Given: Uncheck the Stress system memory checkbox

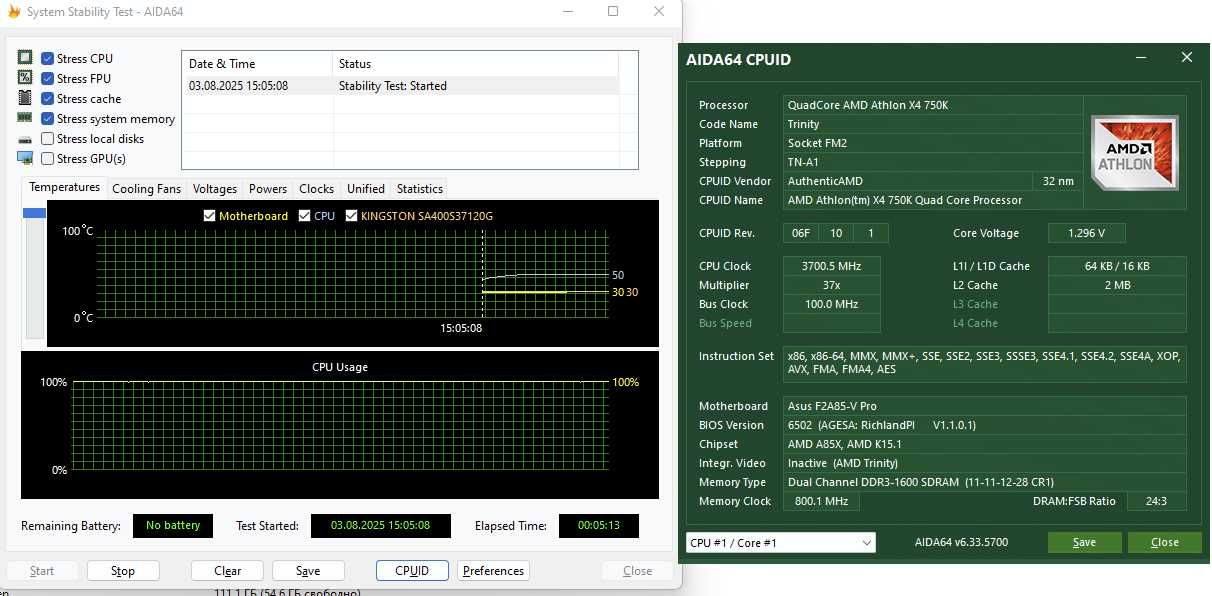Looking at the screenshot, I should coord(47,118).
